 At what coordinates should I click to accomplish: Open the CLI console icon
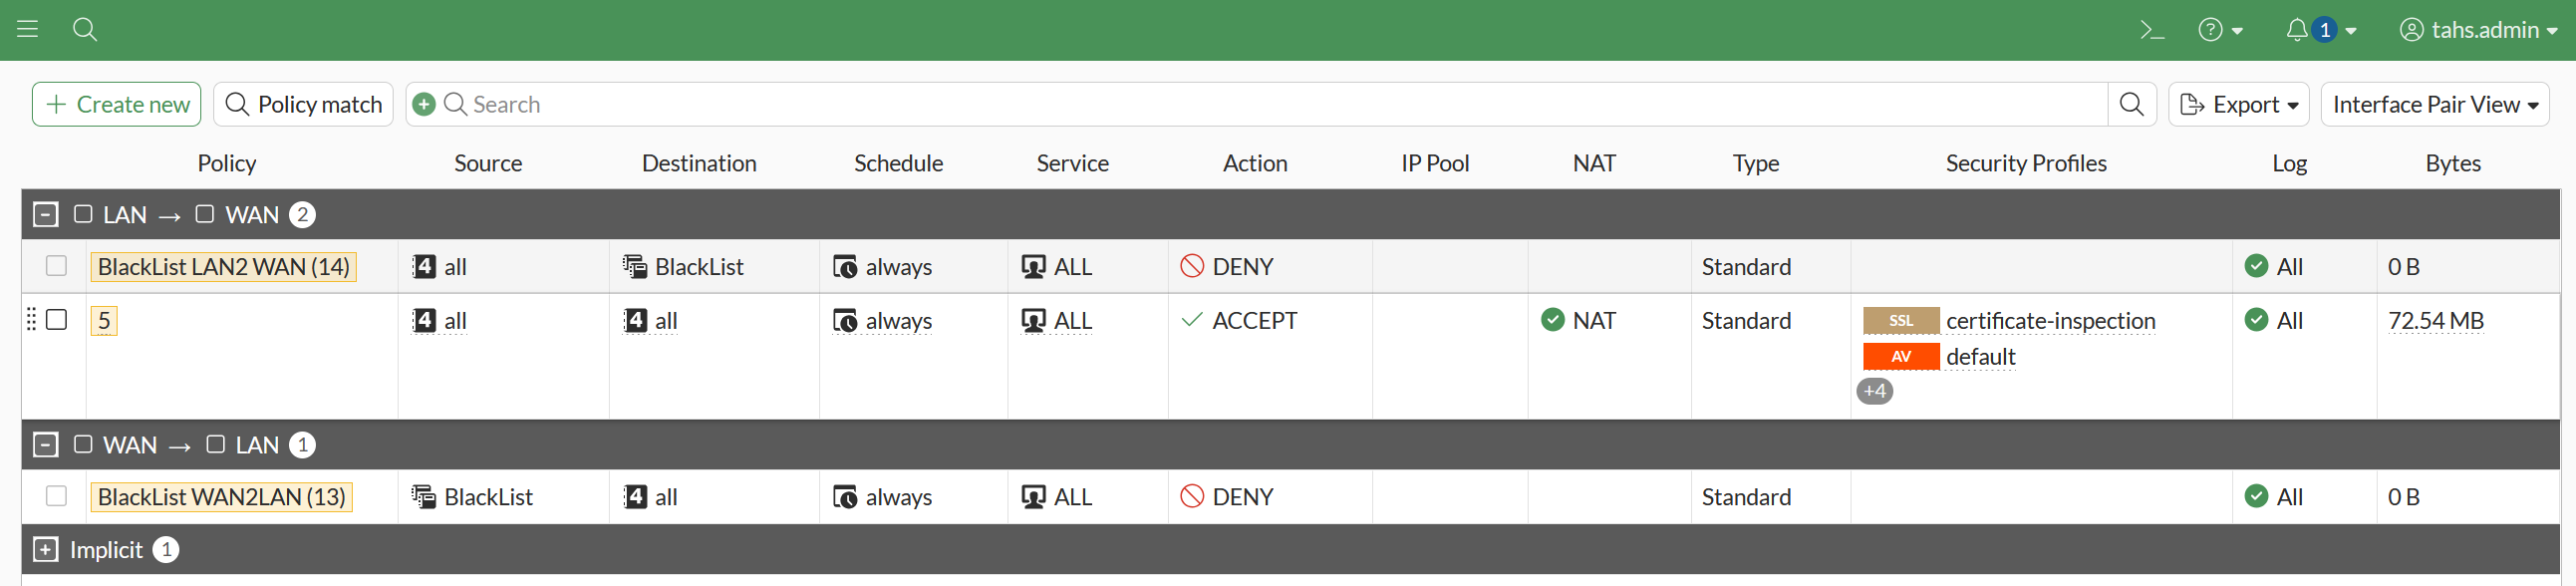[2152, 30]
